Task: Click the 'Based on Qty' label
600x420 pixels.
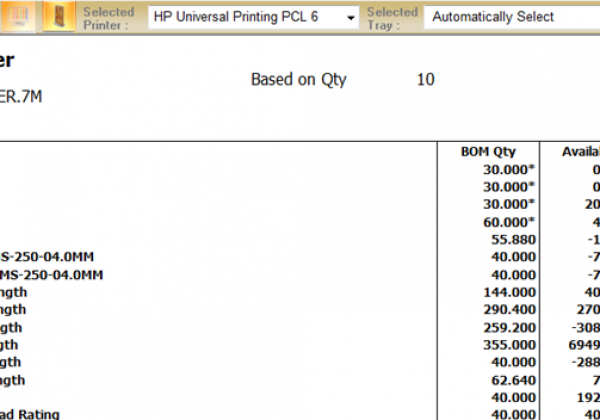Action: (x=298, y=80)
